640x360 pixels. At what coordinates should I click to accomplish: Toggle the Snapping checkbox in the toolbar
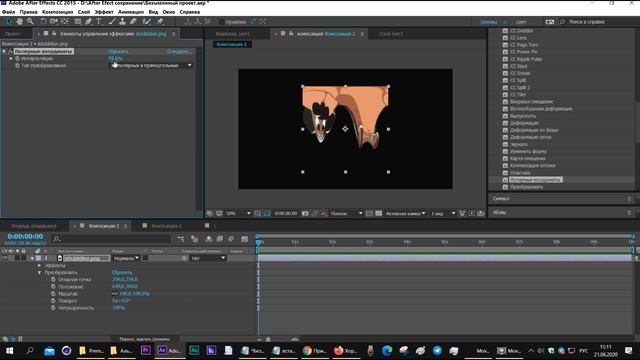click(x=222, y=22)
